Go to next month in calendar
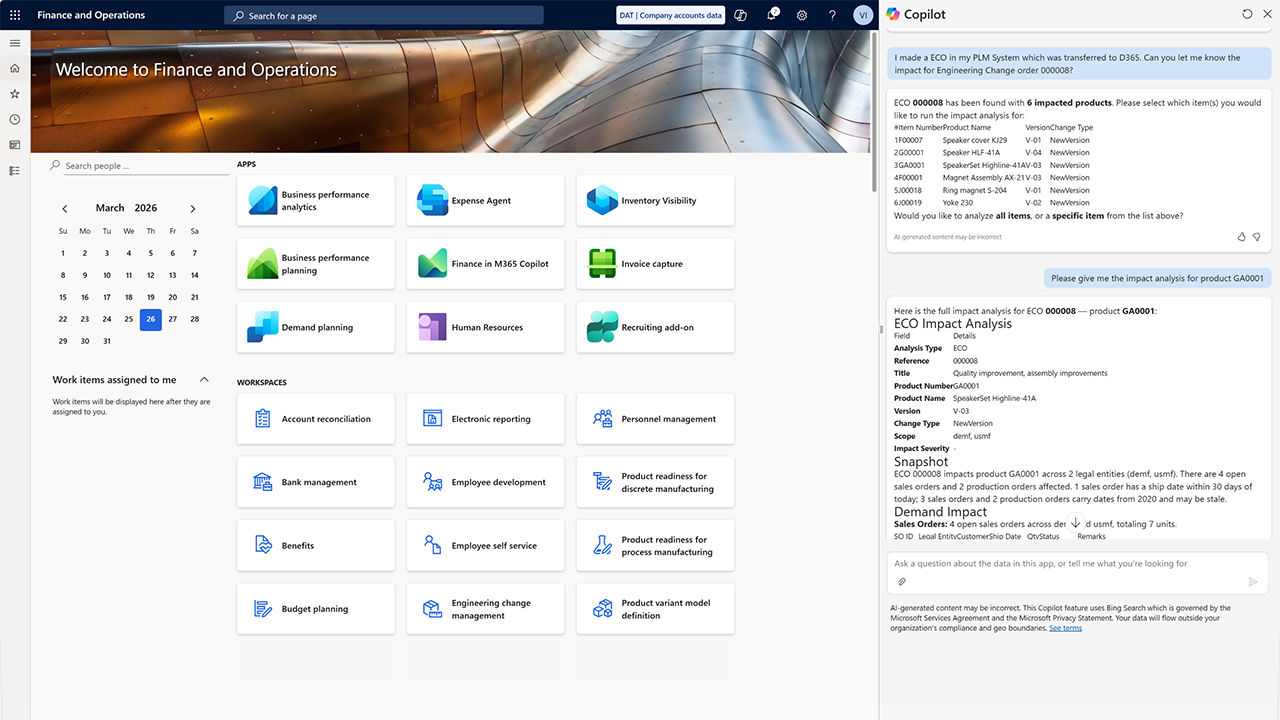Viewport: 1280px width, 720px height. [x=193, y=208]
